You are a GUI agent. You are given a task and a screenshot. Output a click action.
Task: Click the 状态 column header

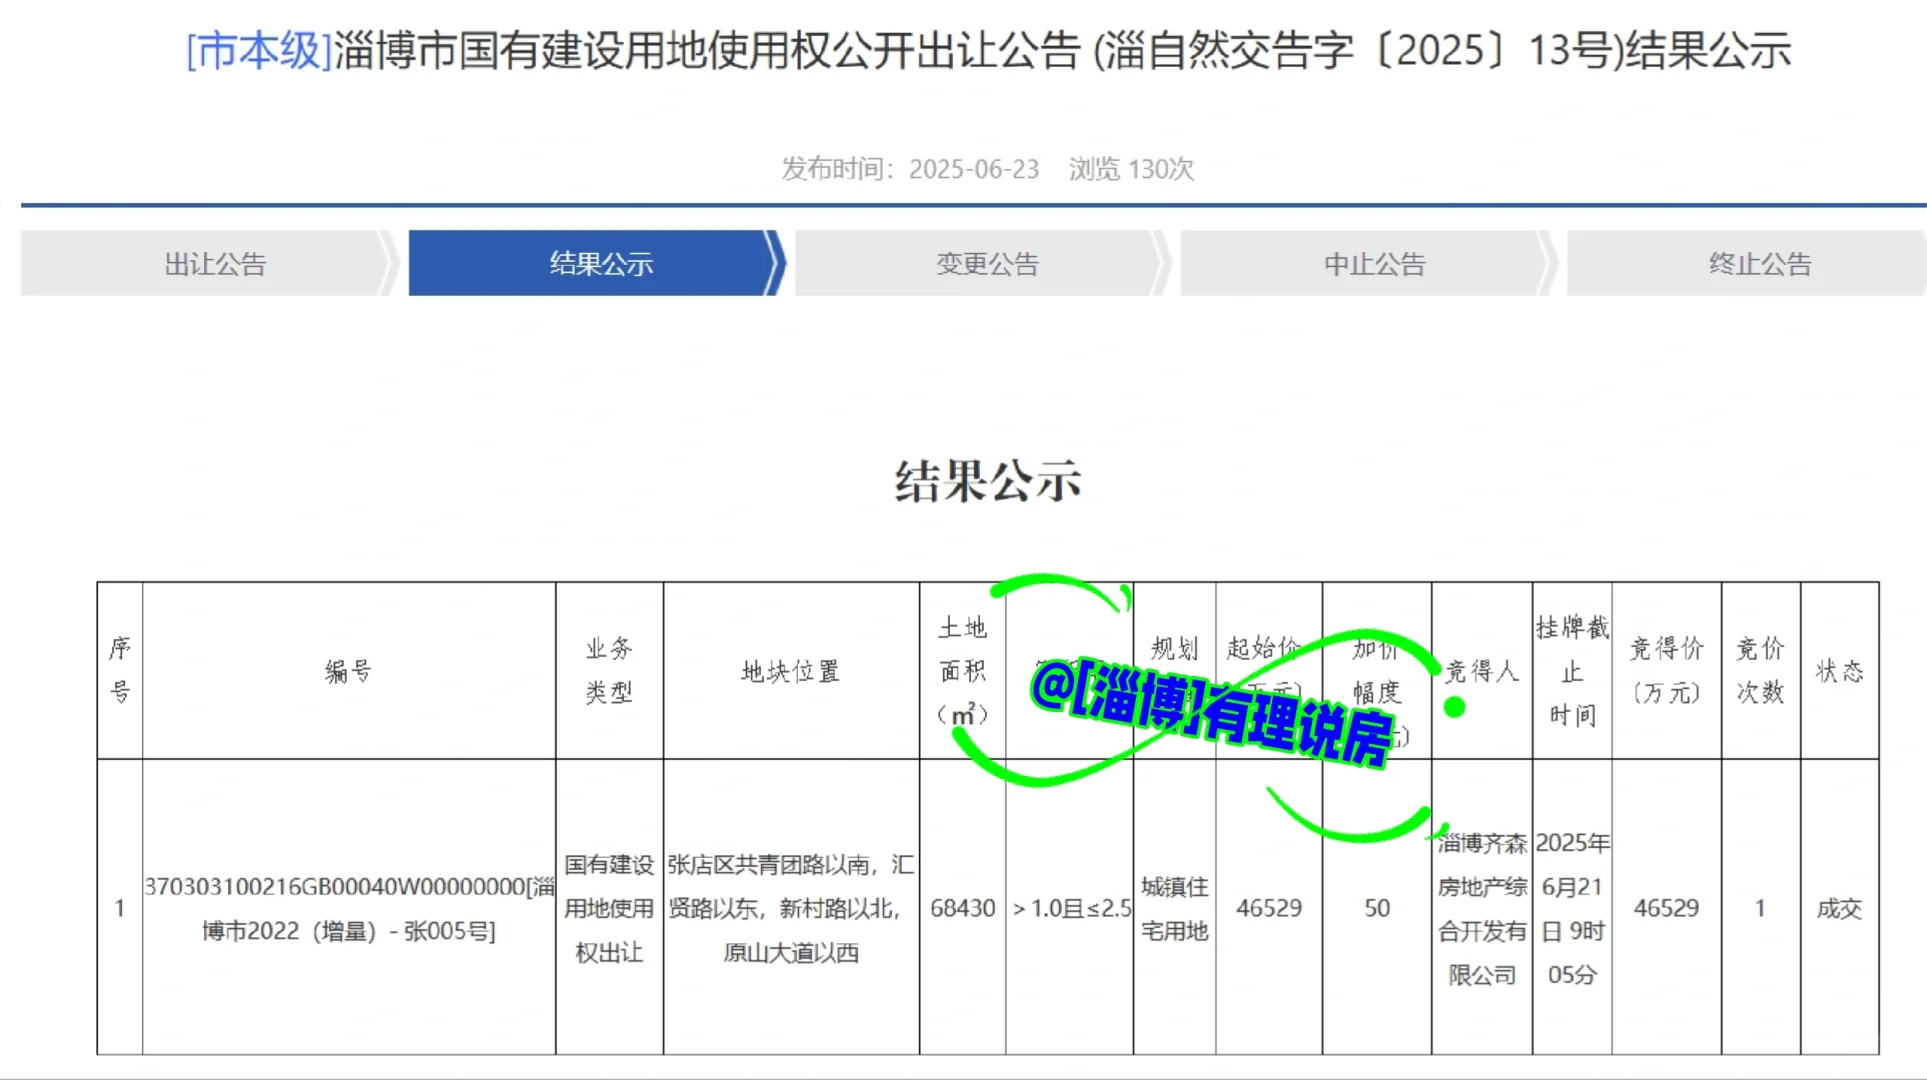[x=1839, y=670]
